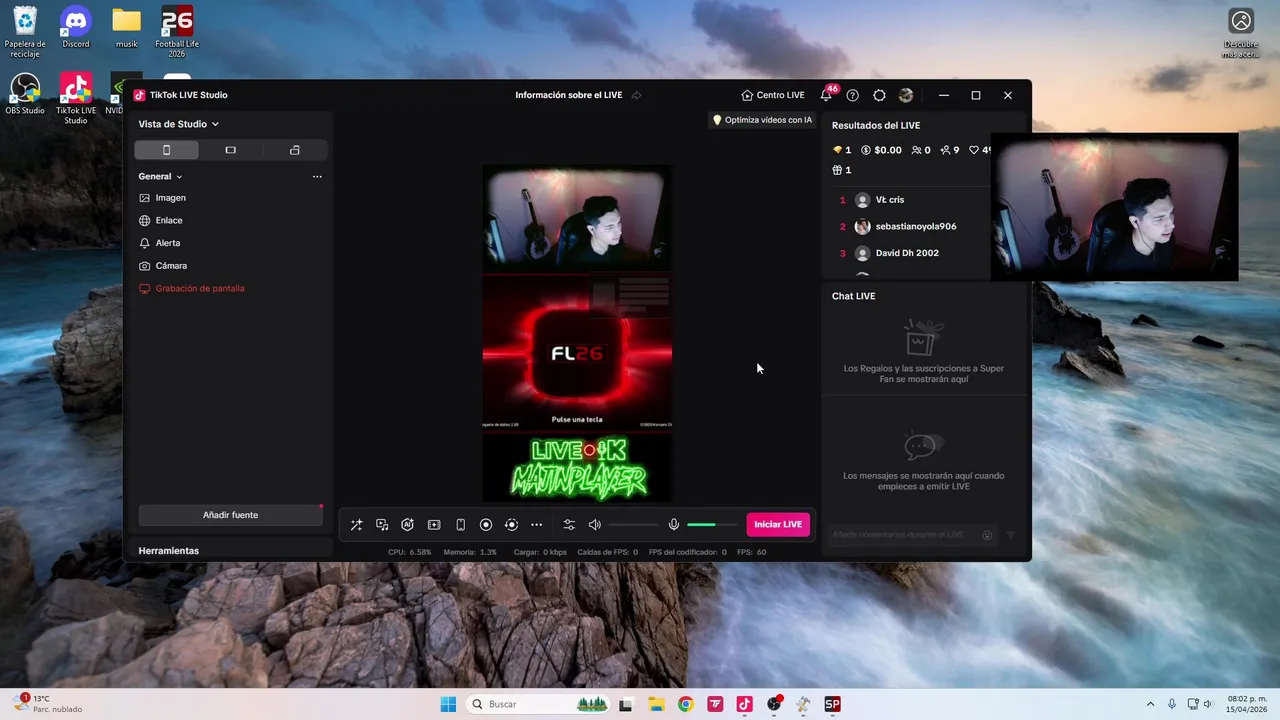Open more toolbar options ellipsis
Screen dimensions: 1280x720
click(x=537, y=525)
